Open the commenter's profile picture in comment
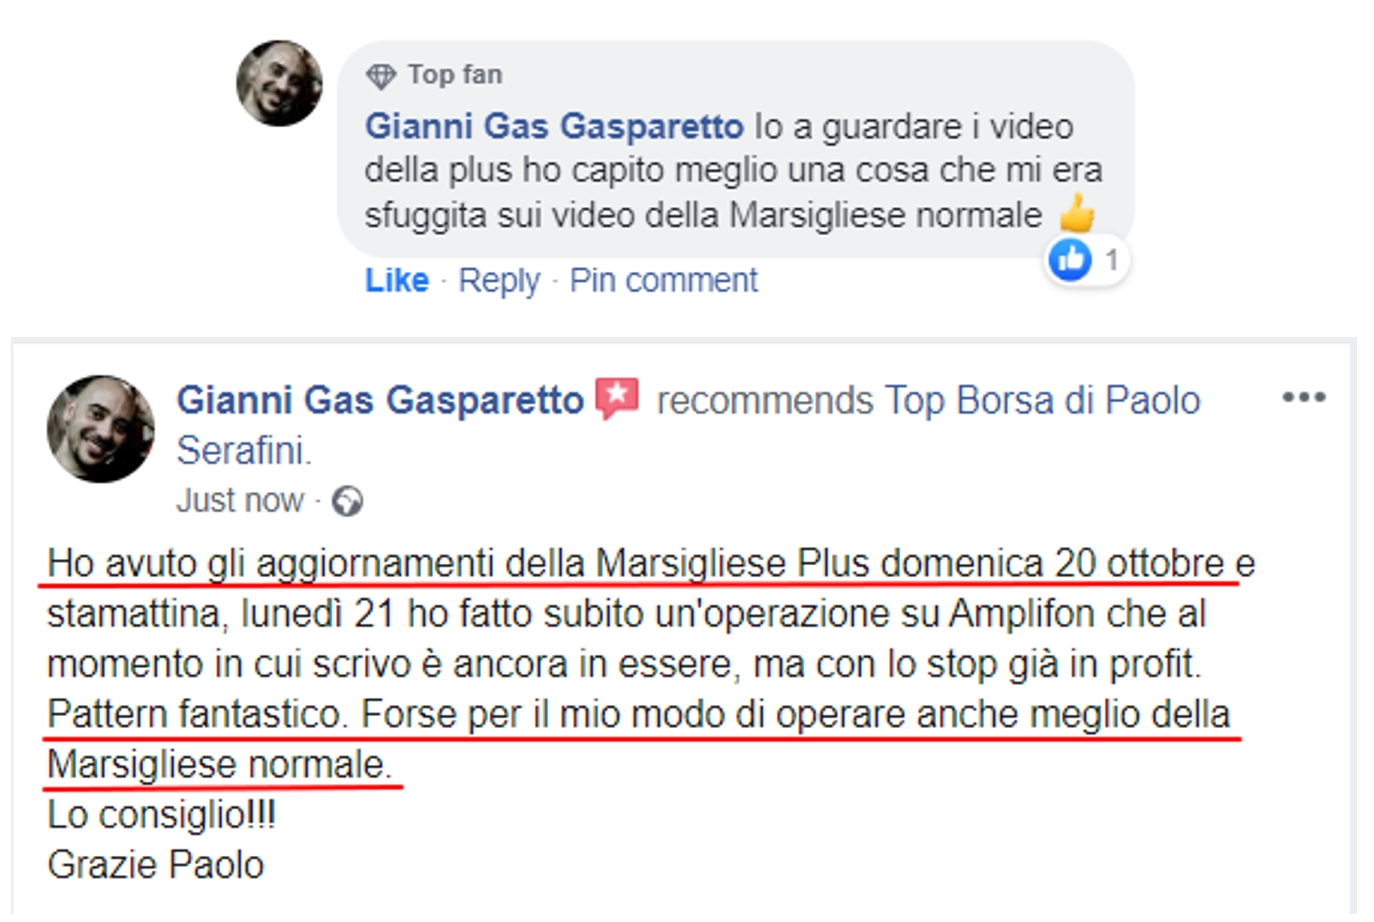 coord(279,83)
